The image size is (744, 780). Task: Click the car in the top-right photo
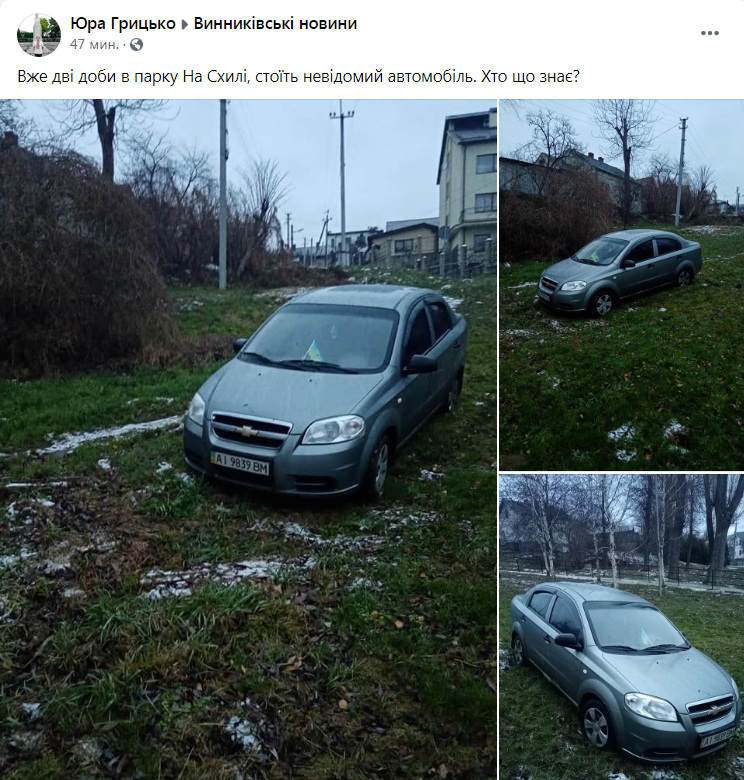click(620, 272)
